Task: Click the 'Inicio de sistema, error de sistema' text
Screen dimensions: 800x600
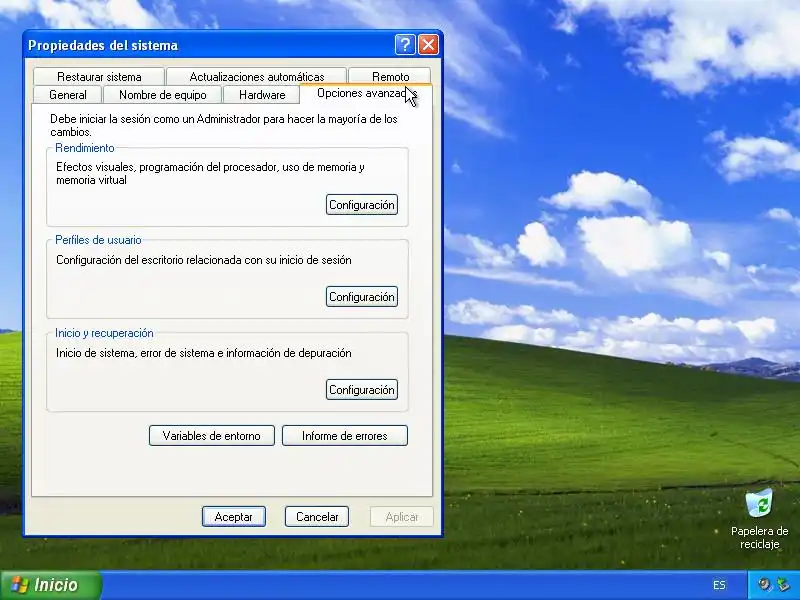Action: 204,353
